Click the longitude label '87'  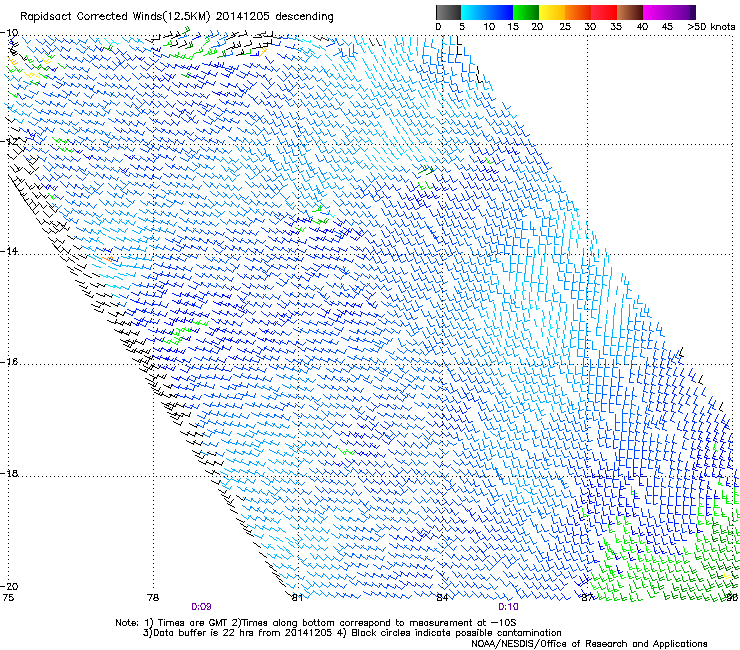click(587, 598)
